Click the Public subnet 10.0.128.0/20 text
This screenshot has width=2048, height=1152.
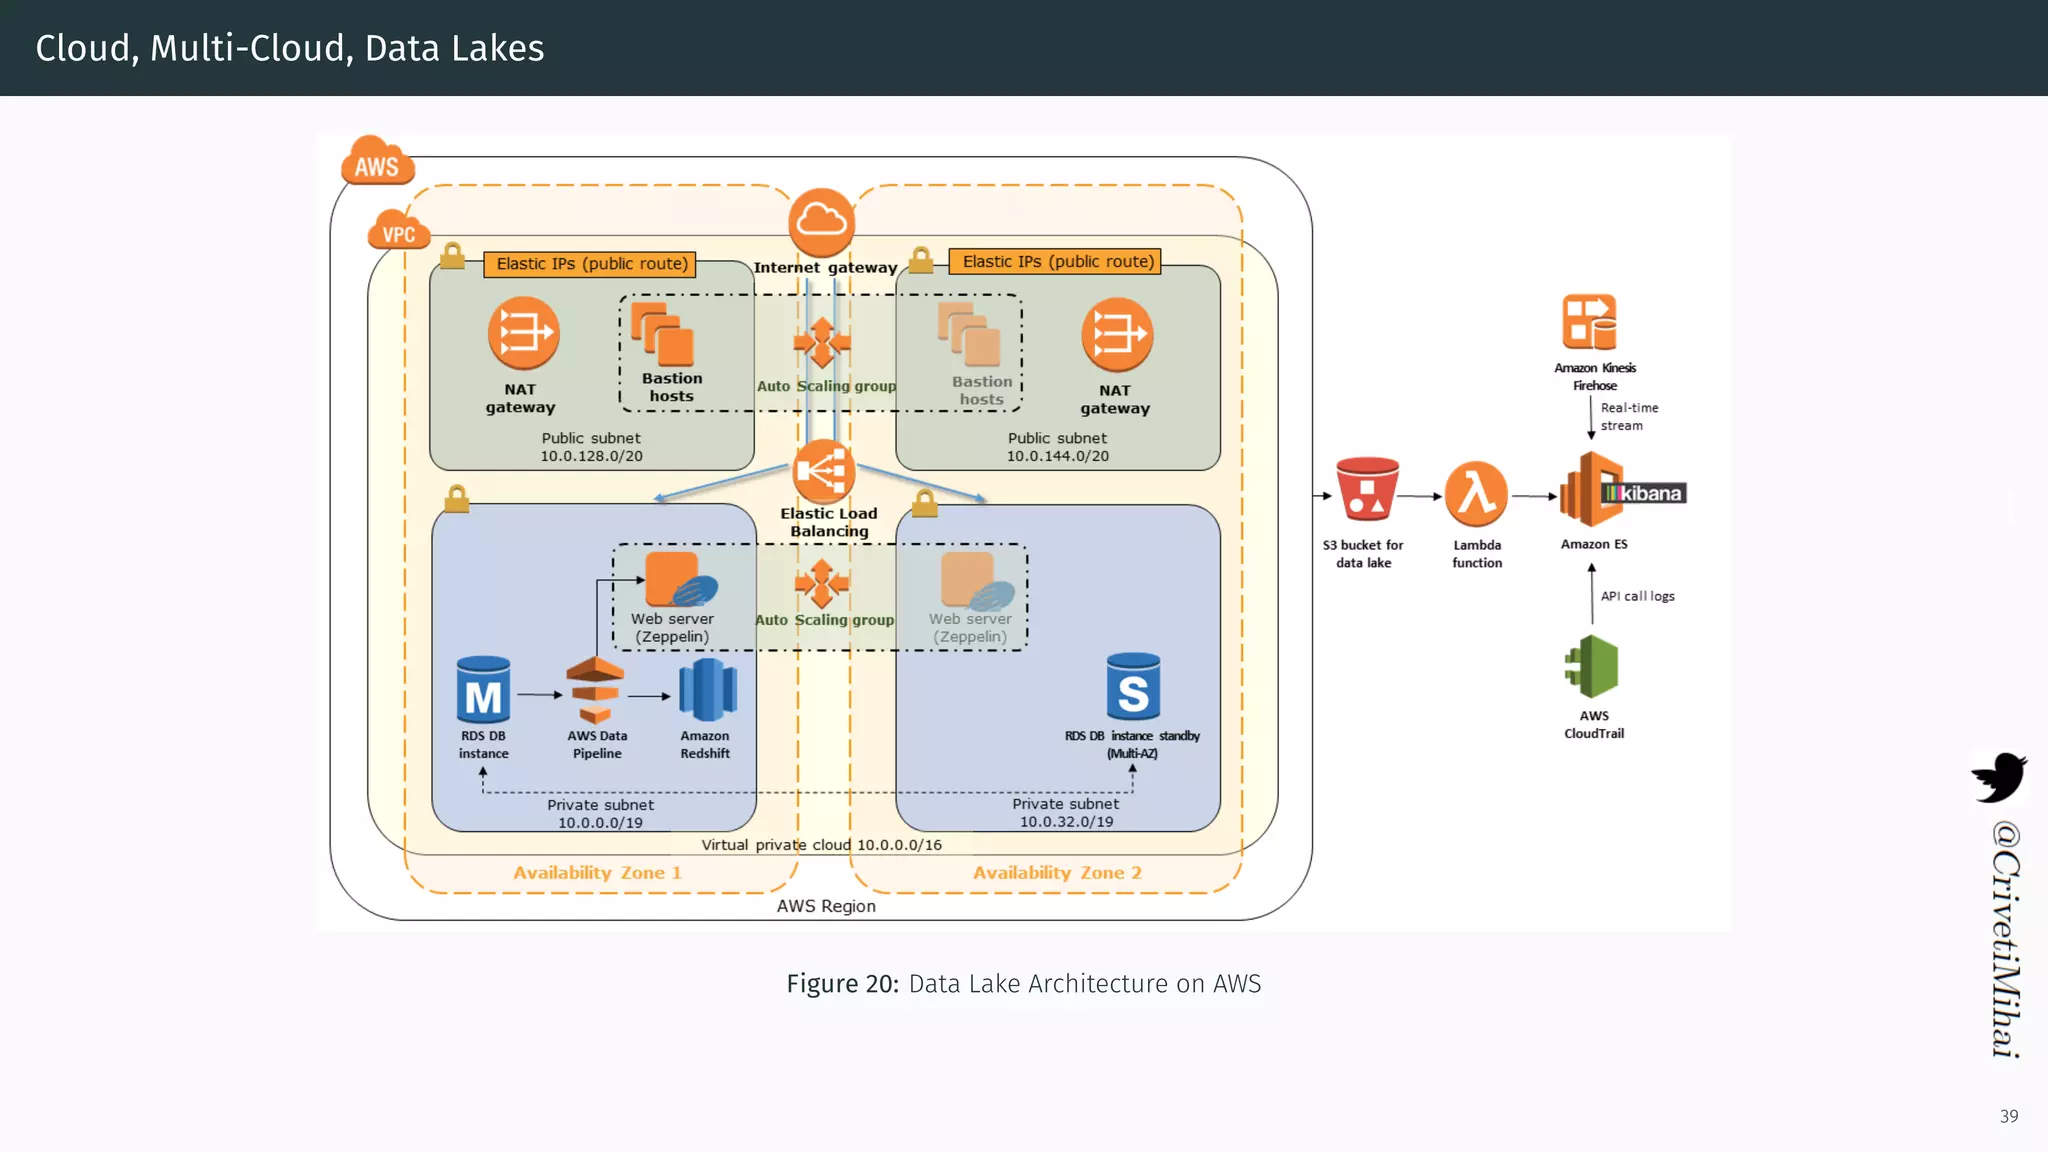pyautogui.click(x=591, y=447)
